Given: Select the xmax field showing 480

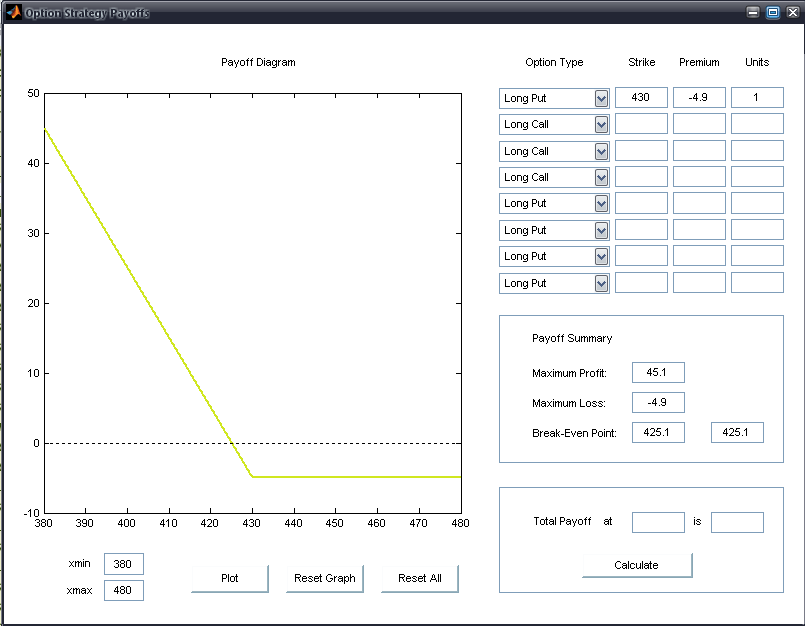Looking at the screenshot, I should point(124,590).
